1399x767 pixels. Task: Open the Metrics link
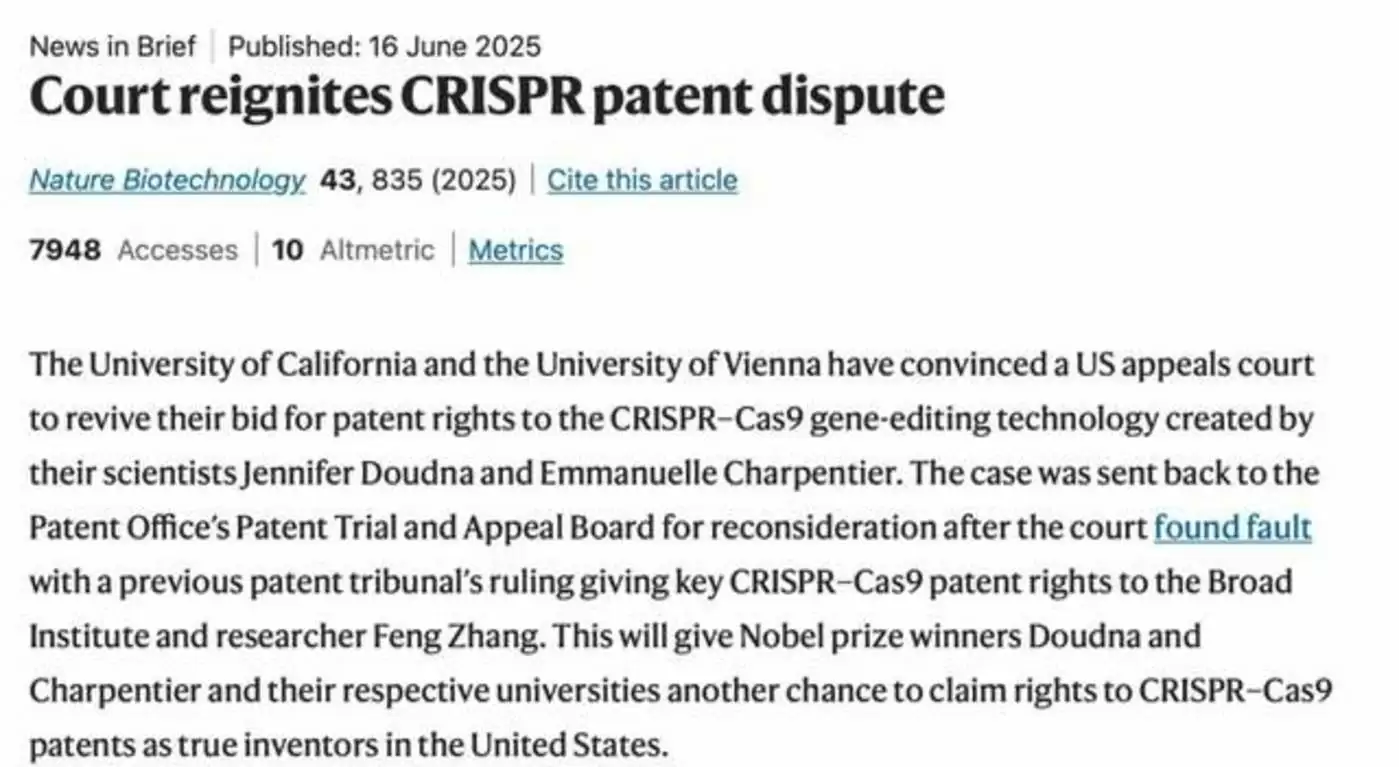515,250
